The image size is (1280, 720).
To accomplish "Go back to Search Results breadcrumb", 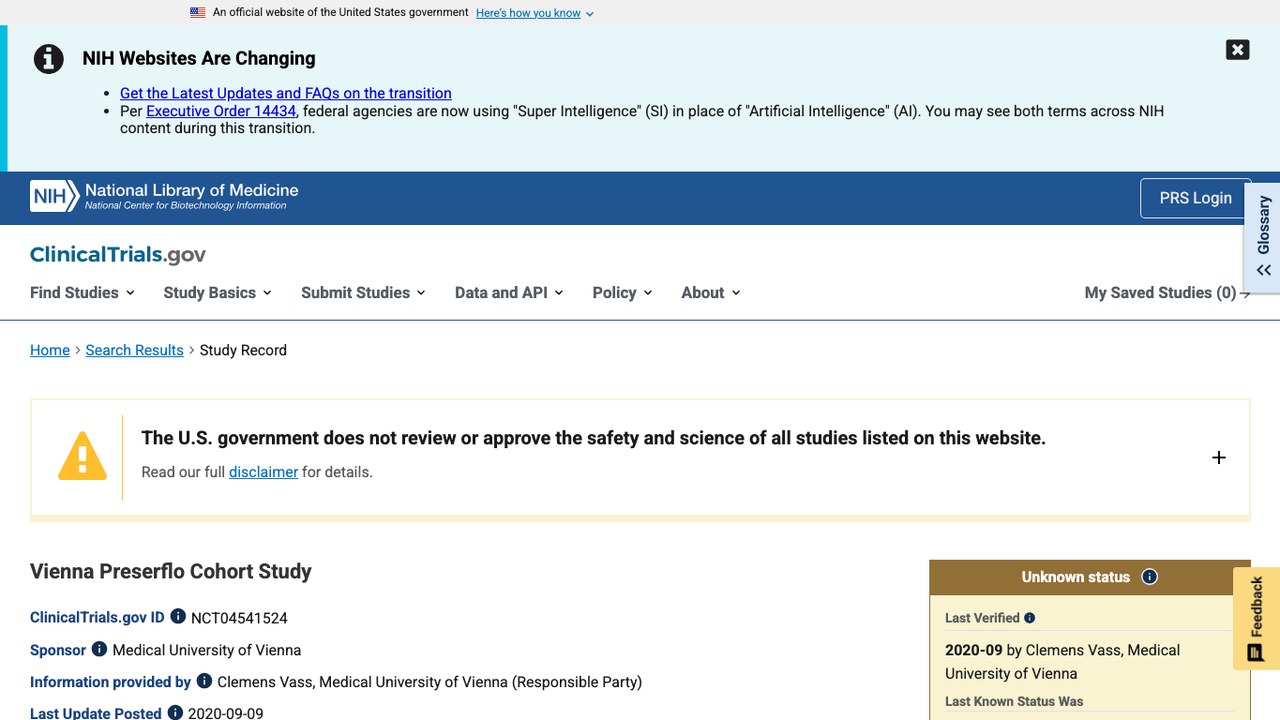I will point(135,350).
